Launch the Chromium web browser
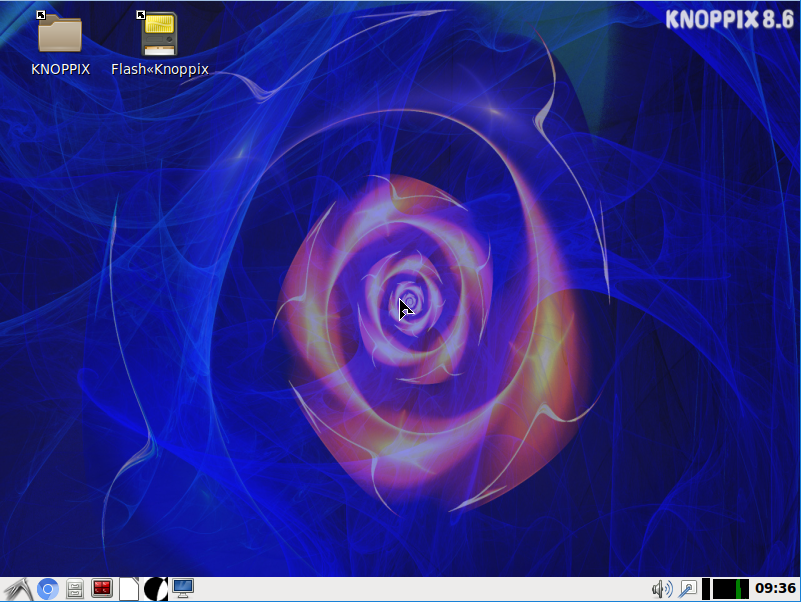Image resolution: width=801 pixels, height=602 pixels. (x=48, y=589)
